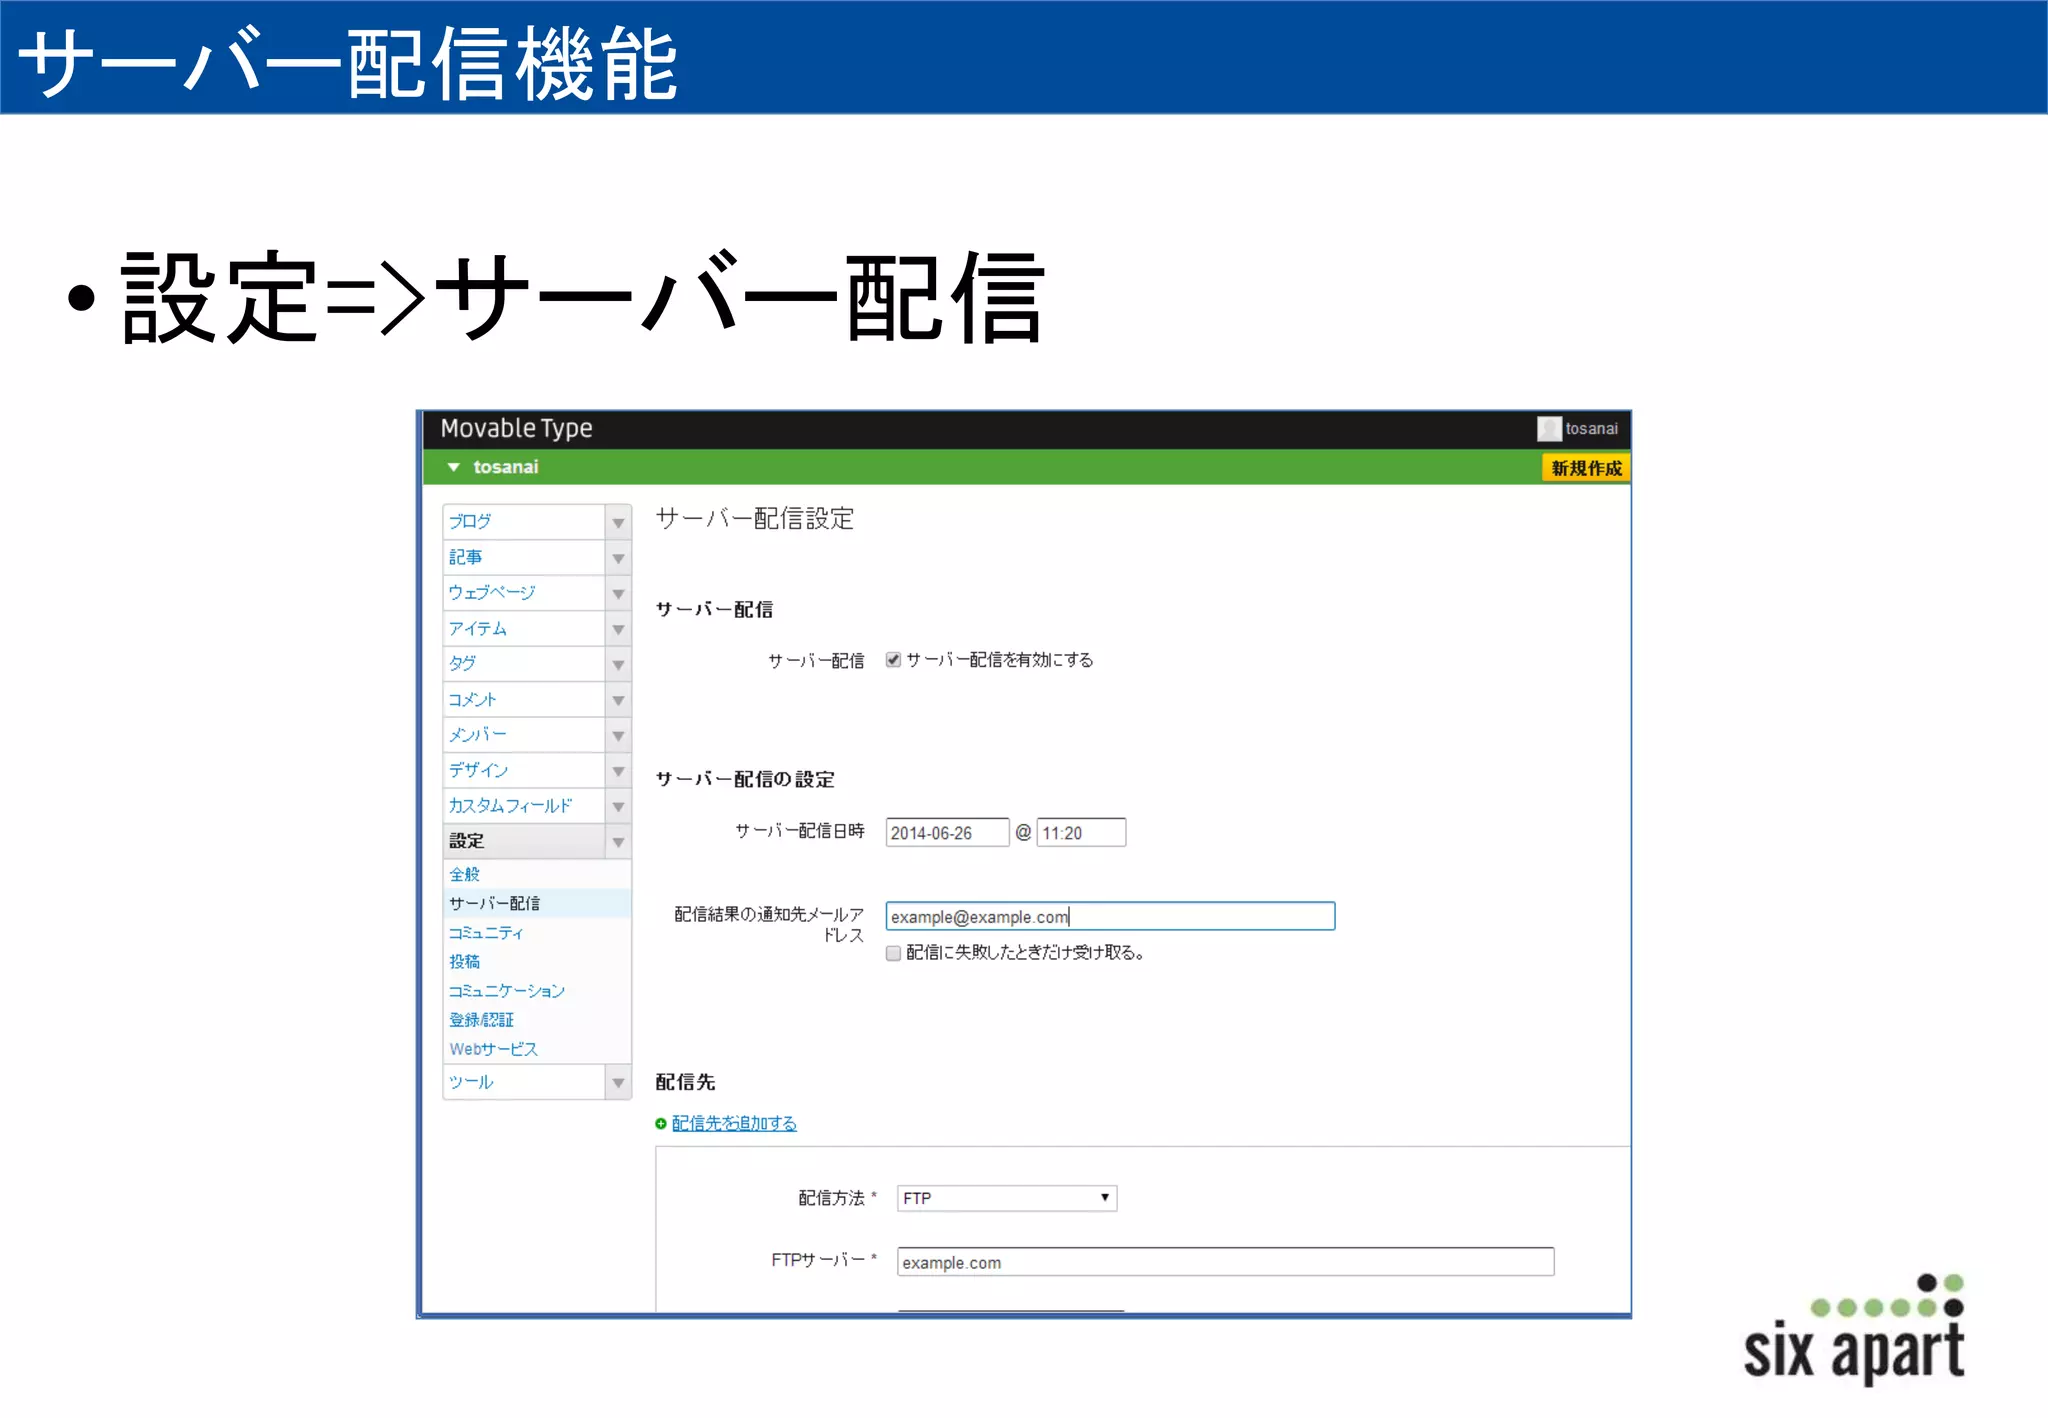This screenshot has width=2048, height=1418.
Task: Open the ウェブページ sidebar menu
Action: [524, 594]
